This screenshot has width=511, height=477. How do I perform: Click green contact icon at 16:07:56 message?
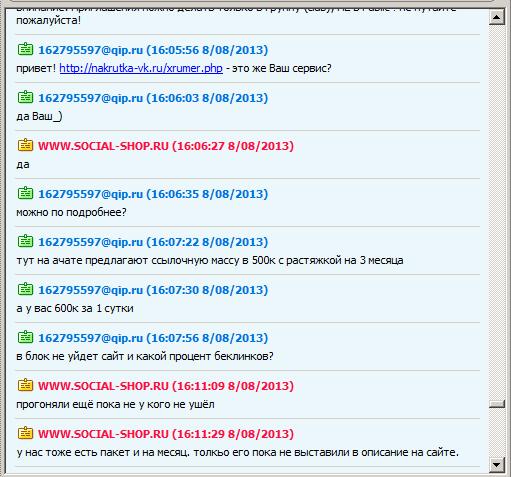pos(25,337)
